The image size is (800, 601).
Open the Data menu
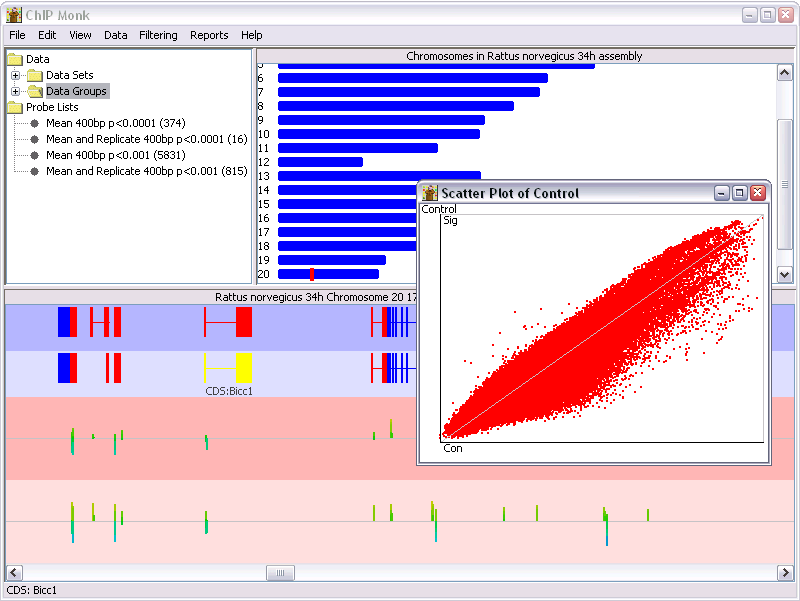point(116,35)
